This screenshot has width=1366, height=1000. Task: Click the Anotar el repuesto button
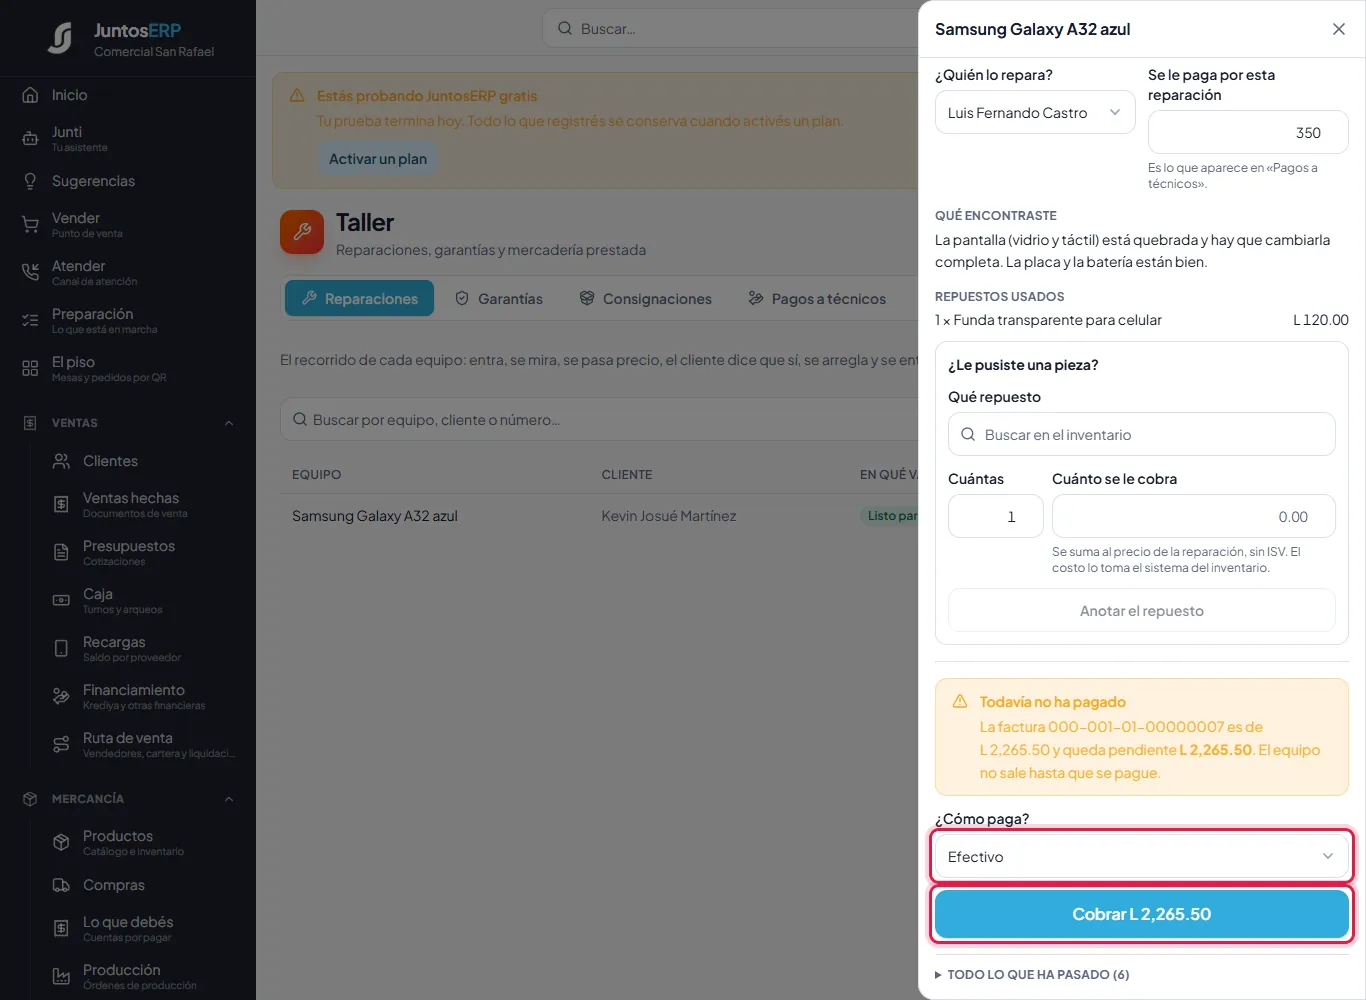1141,610
